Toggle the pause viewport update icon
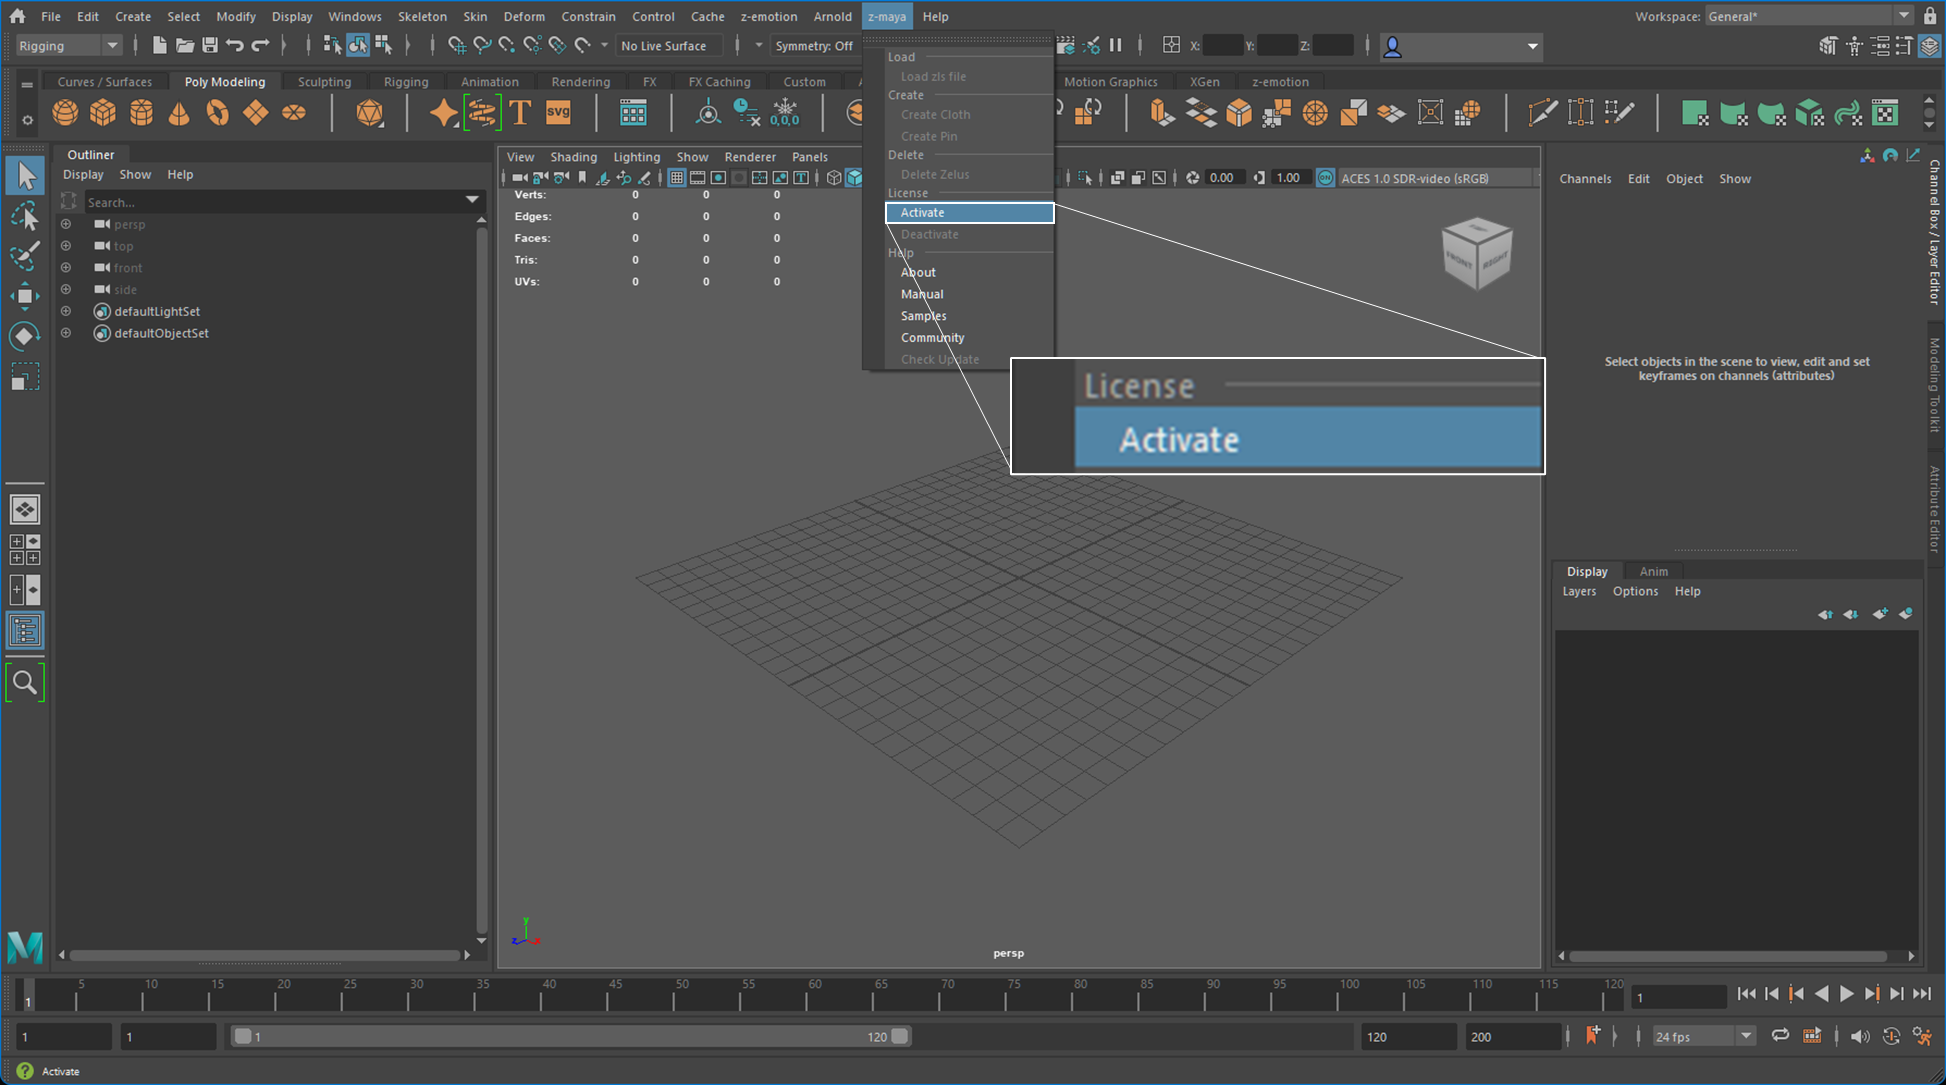Viewport: 1946px width, 1085px height. coord(1116,45)
